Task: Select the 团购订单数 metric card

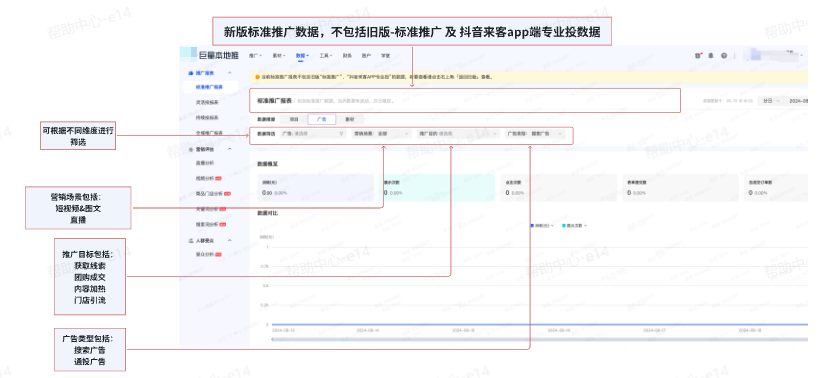Action: click(777, 188)
